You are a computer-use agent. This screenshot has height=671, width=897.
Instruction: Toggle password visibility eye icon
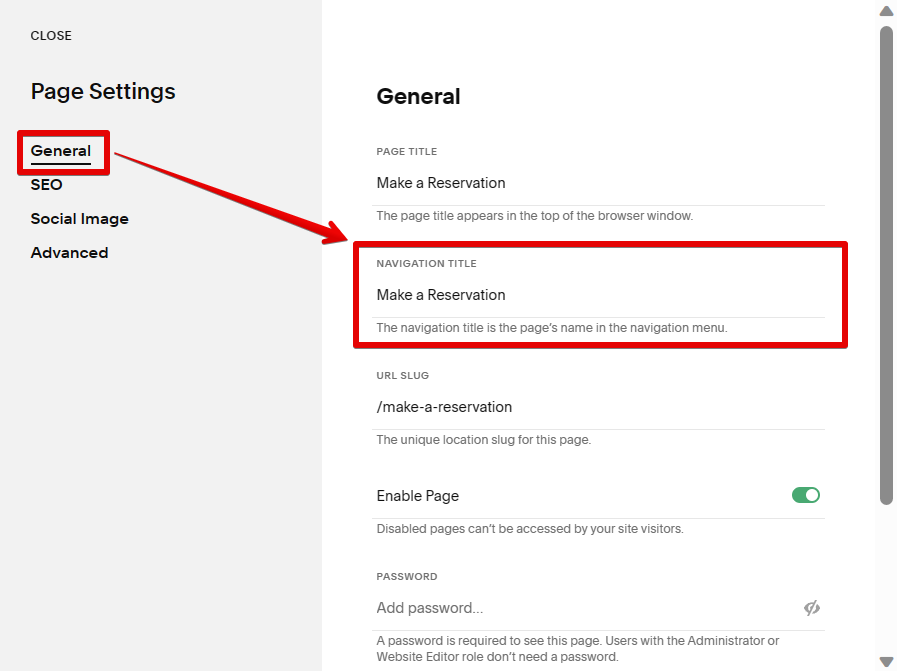click(x=811, y=608)
